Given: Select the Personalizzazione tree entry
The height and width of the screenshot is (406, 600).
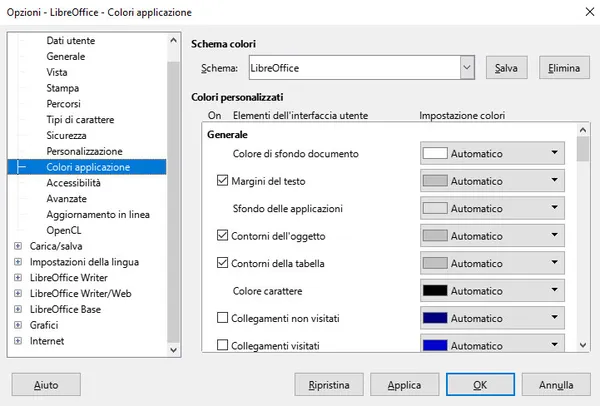Looking at the screenshot, I should pos(85,151).
